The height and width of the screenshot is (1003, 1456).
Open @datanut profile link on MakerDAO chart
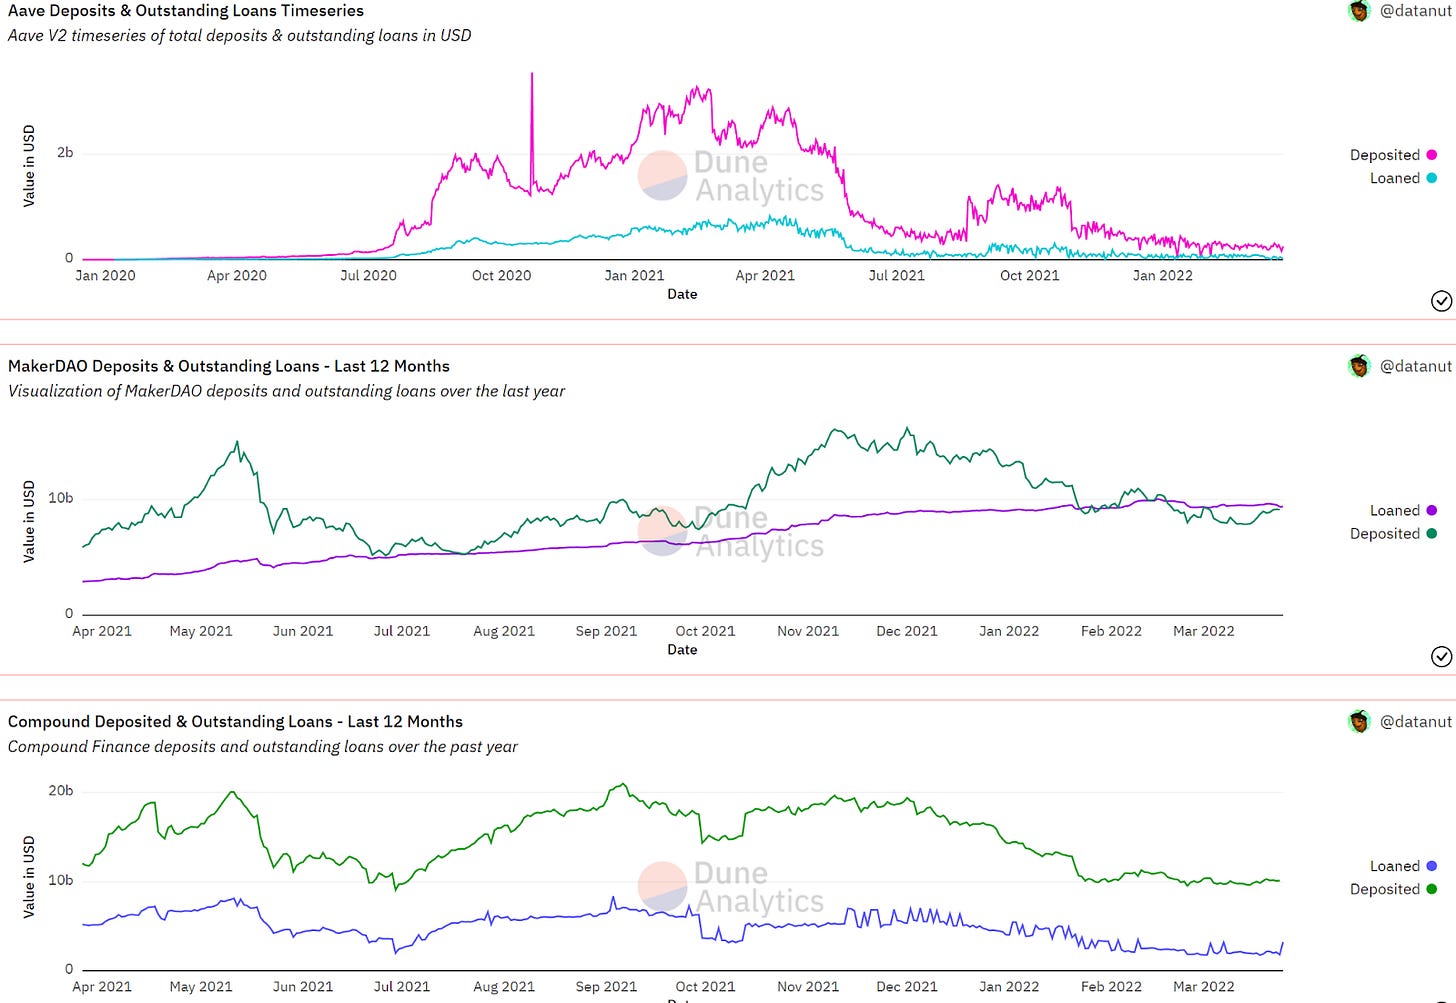click(1415, 366)
